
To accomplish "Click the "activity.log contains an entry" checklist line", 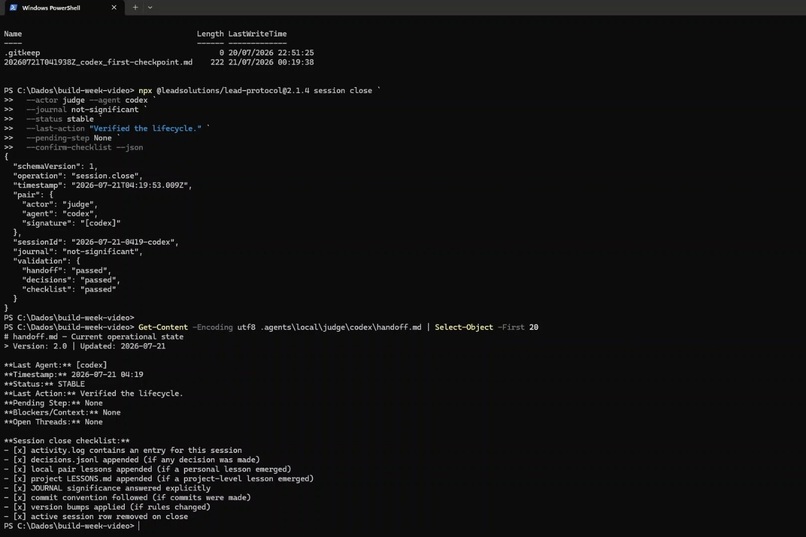I will (x=123, y=450).
